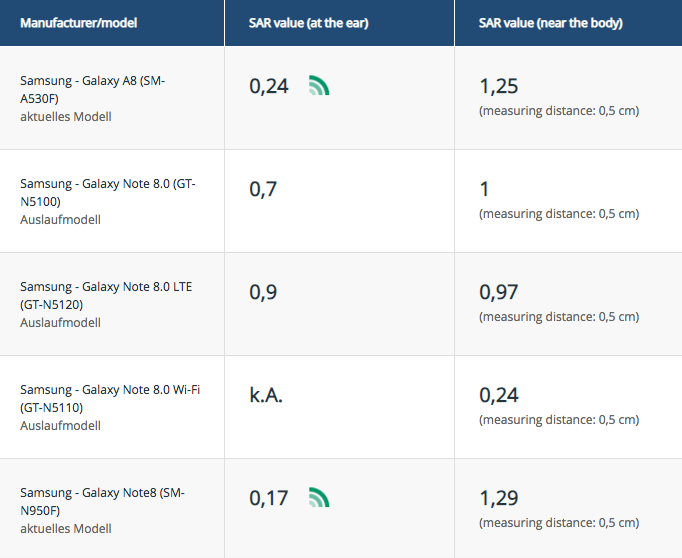Click the SAR value (near the body) header
Viewport: 682px width, 558px height.
pyautogui.click(x=551, y=23)
